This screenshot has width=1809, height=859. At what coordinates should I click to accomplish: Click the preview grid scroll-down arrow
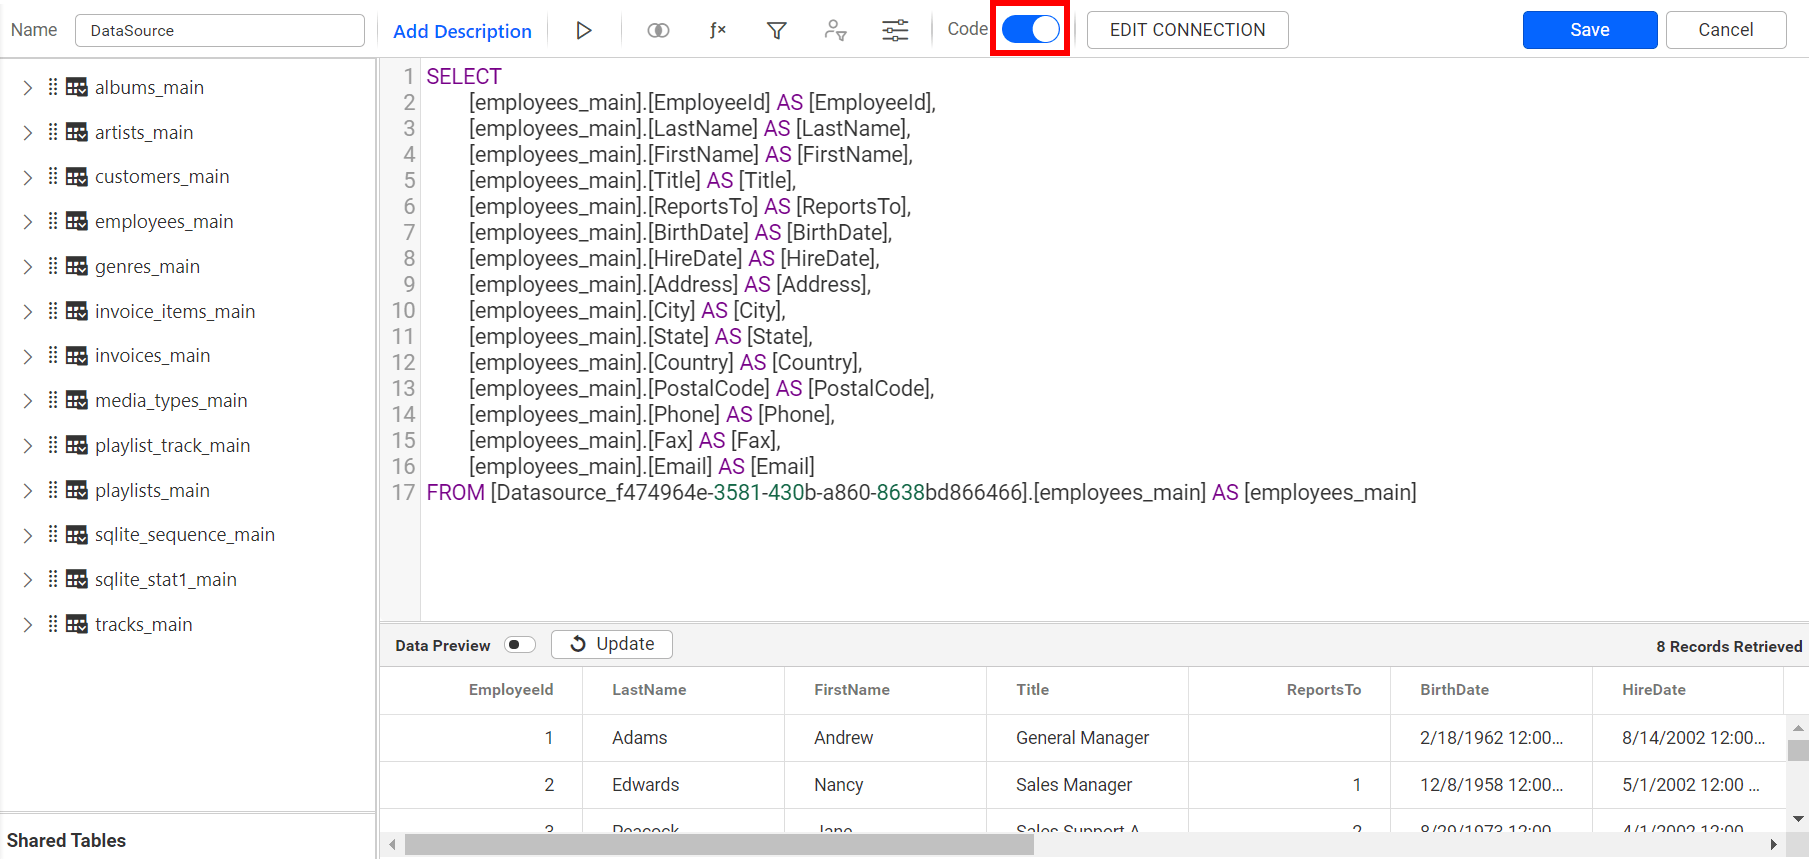[1798, 819]
